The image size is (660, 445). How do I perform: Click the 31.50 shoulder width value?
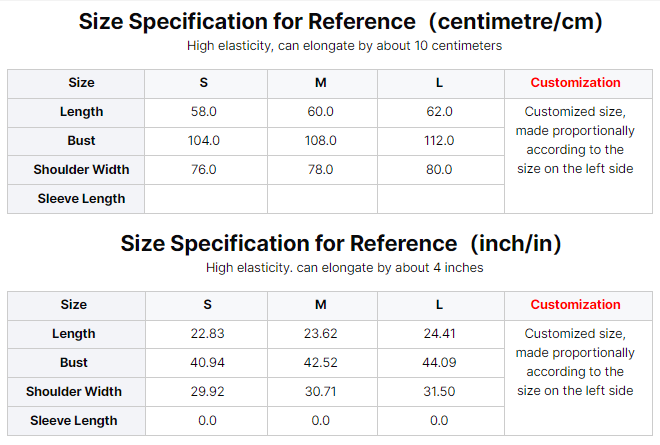pos(439,392)
